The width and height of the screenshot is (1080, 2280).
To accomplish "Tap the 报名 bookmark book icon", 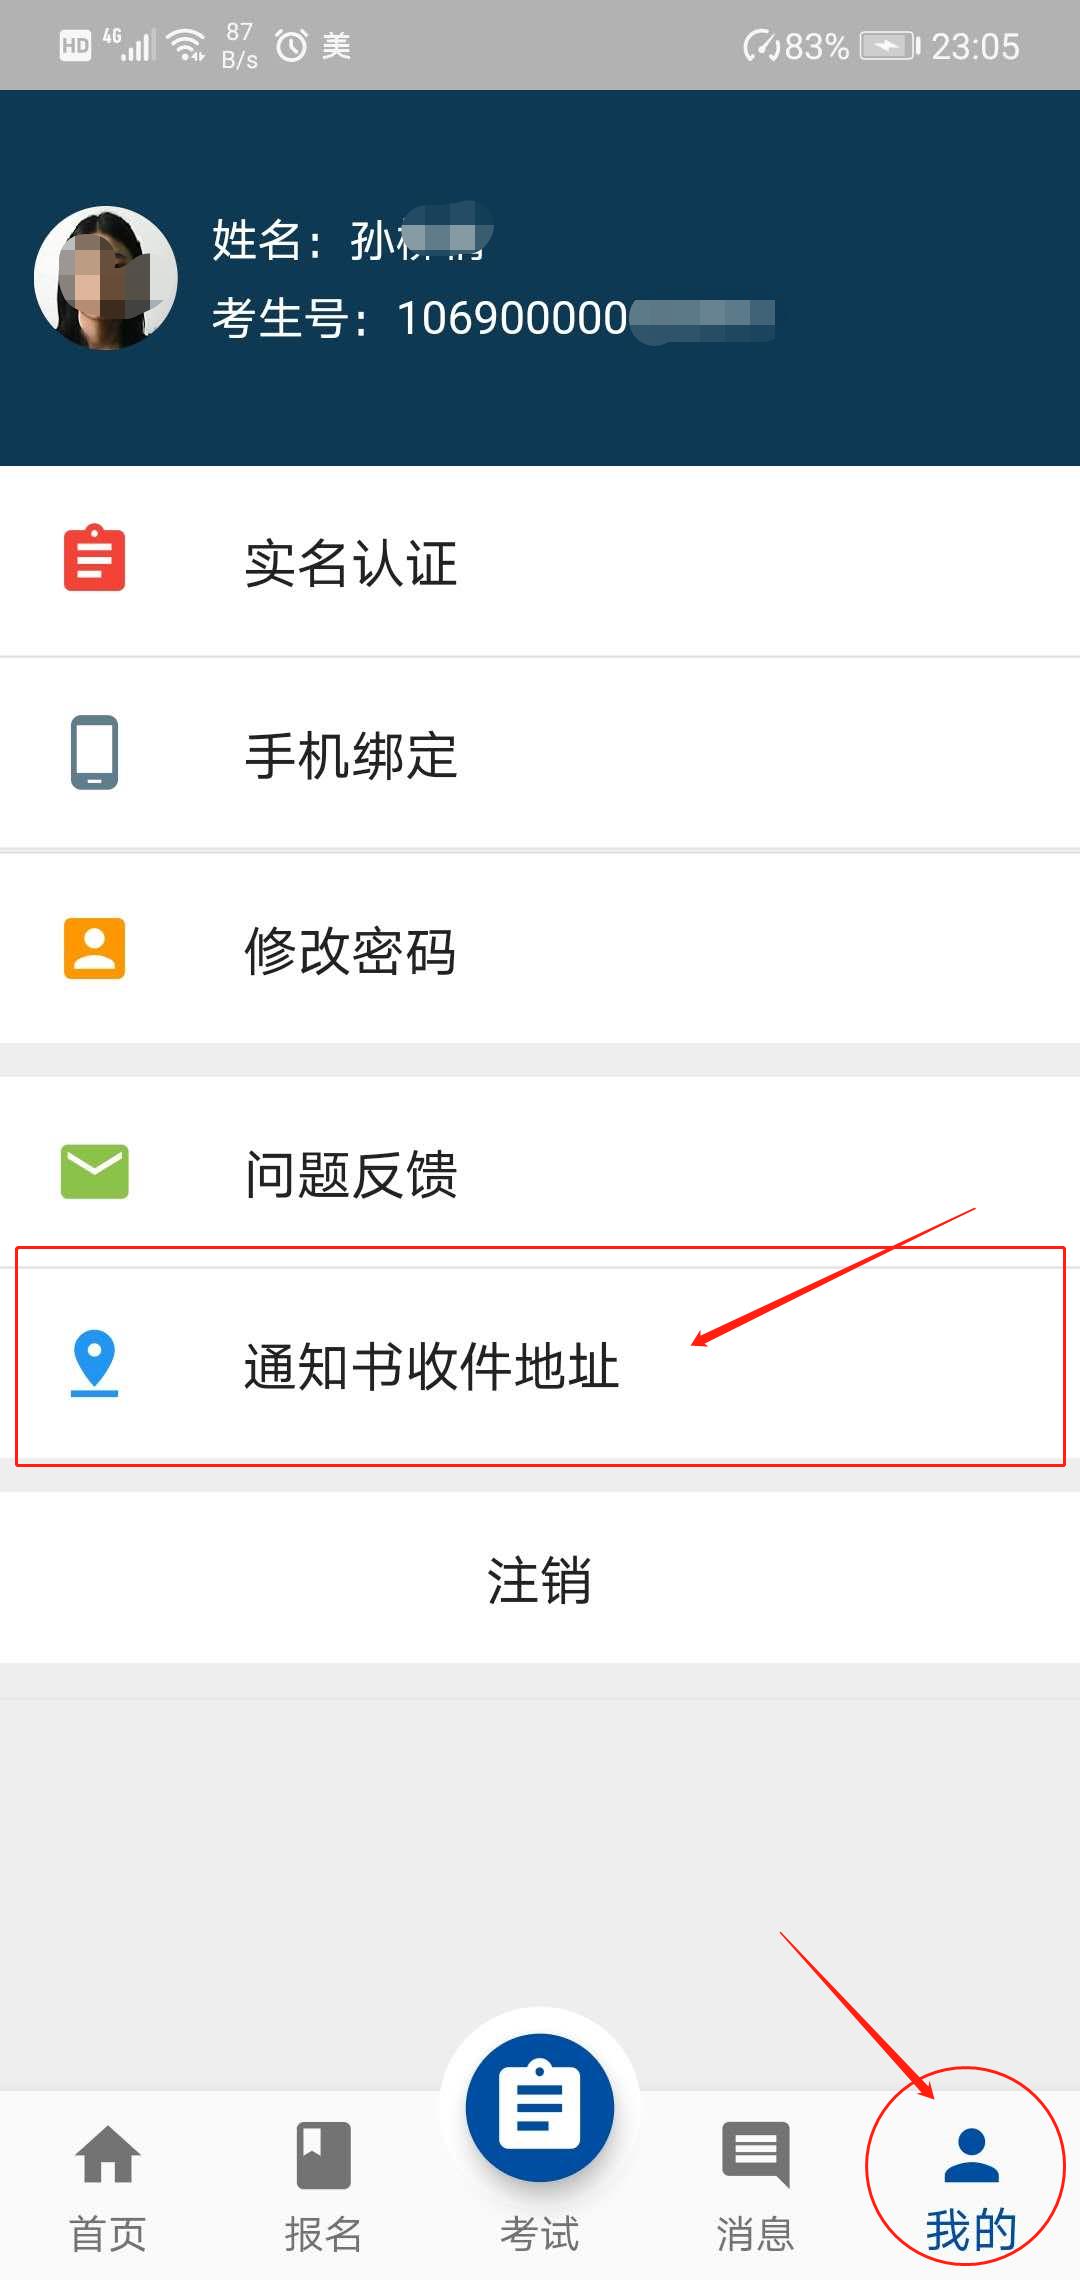I will 323,2155.
